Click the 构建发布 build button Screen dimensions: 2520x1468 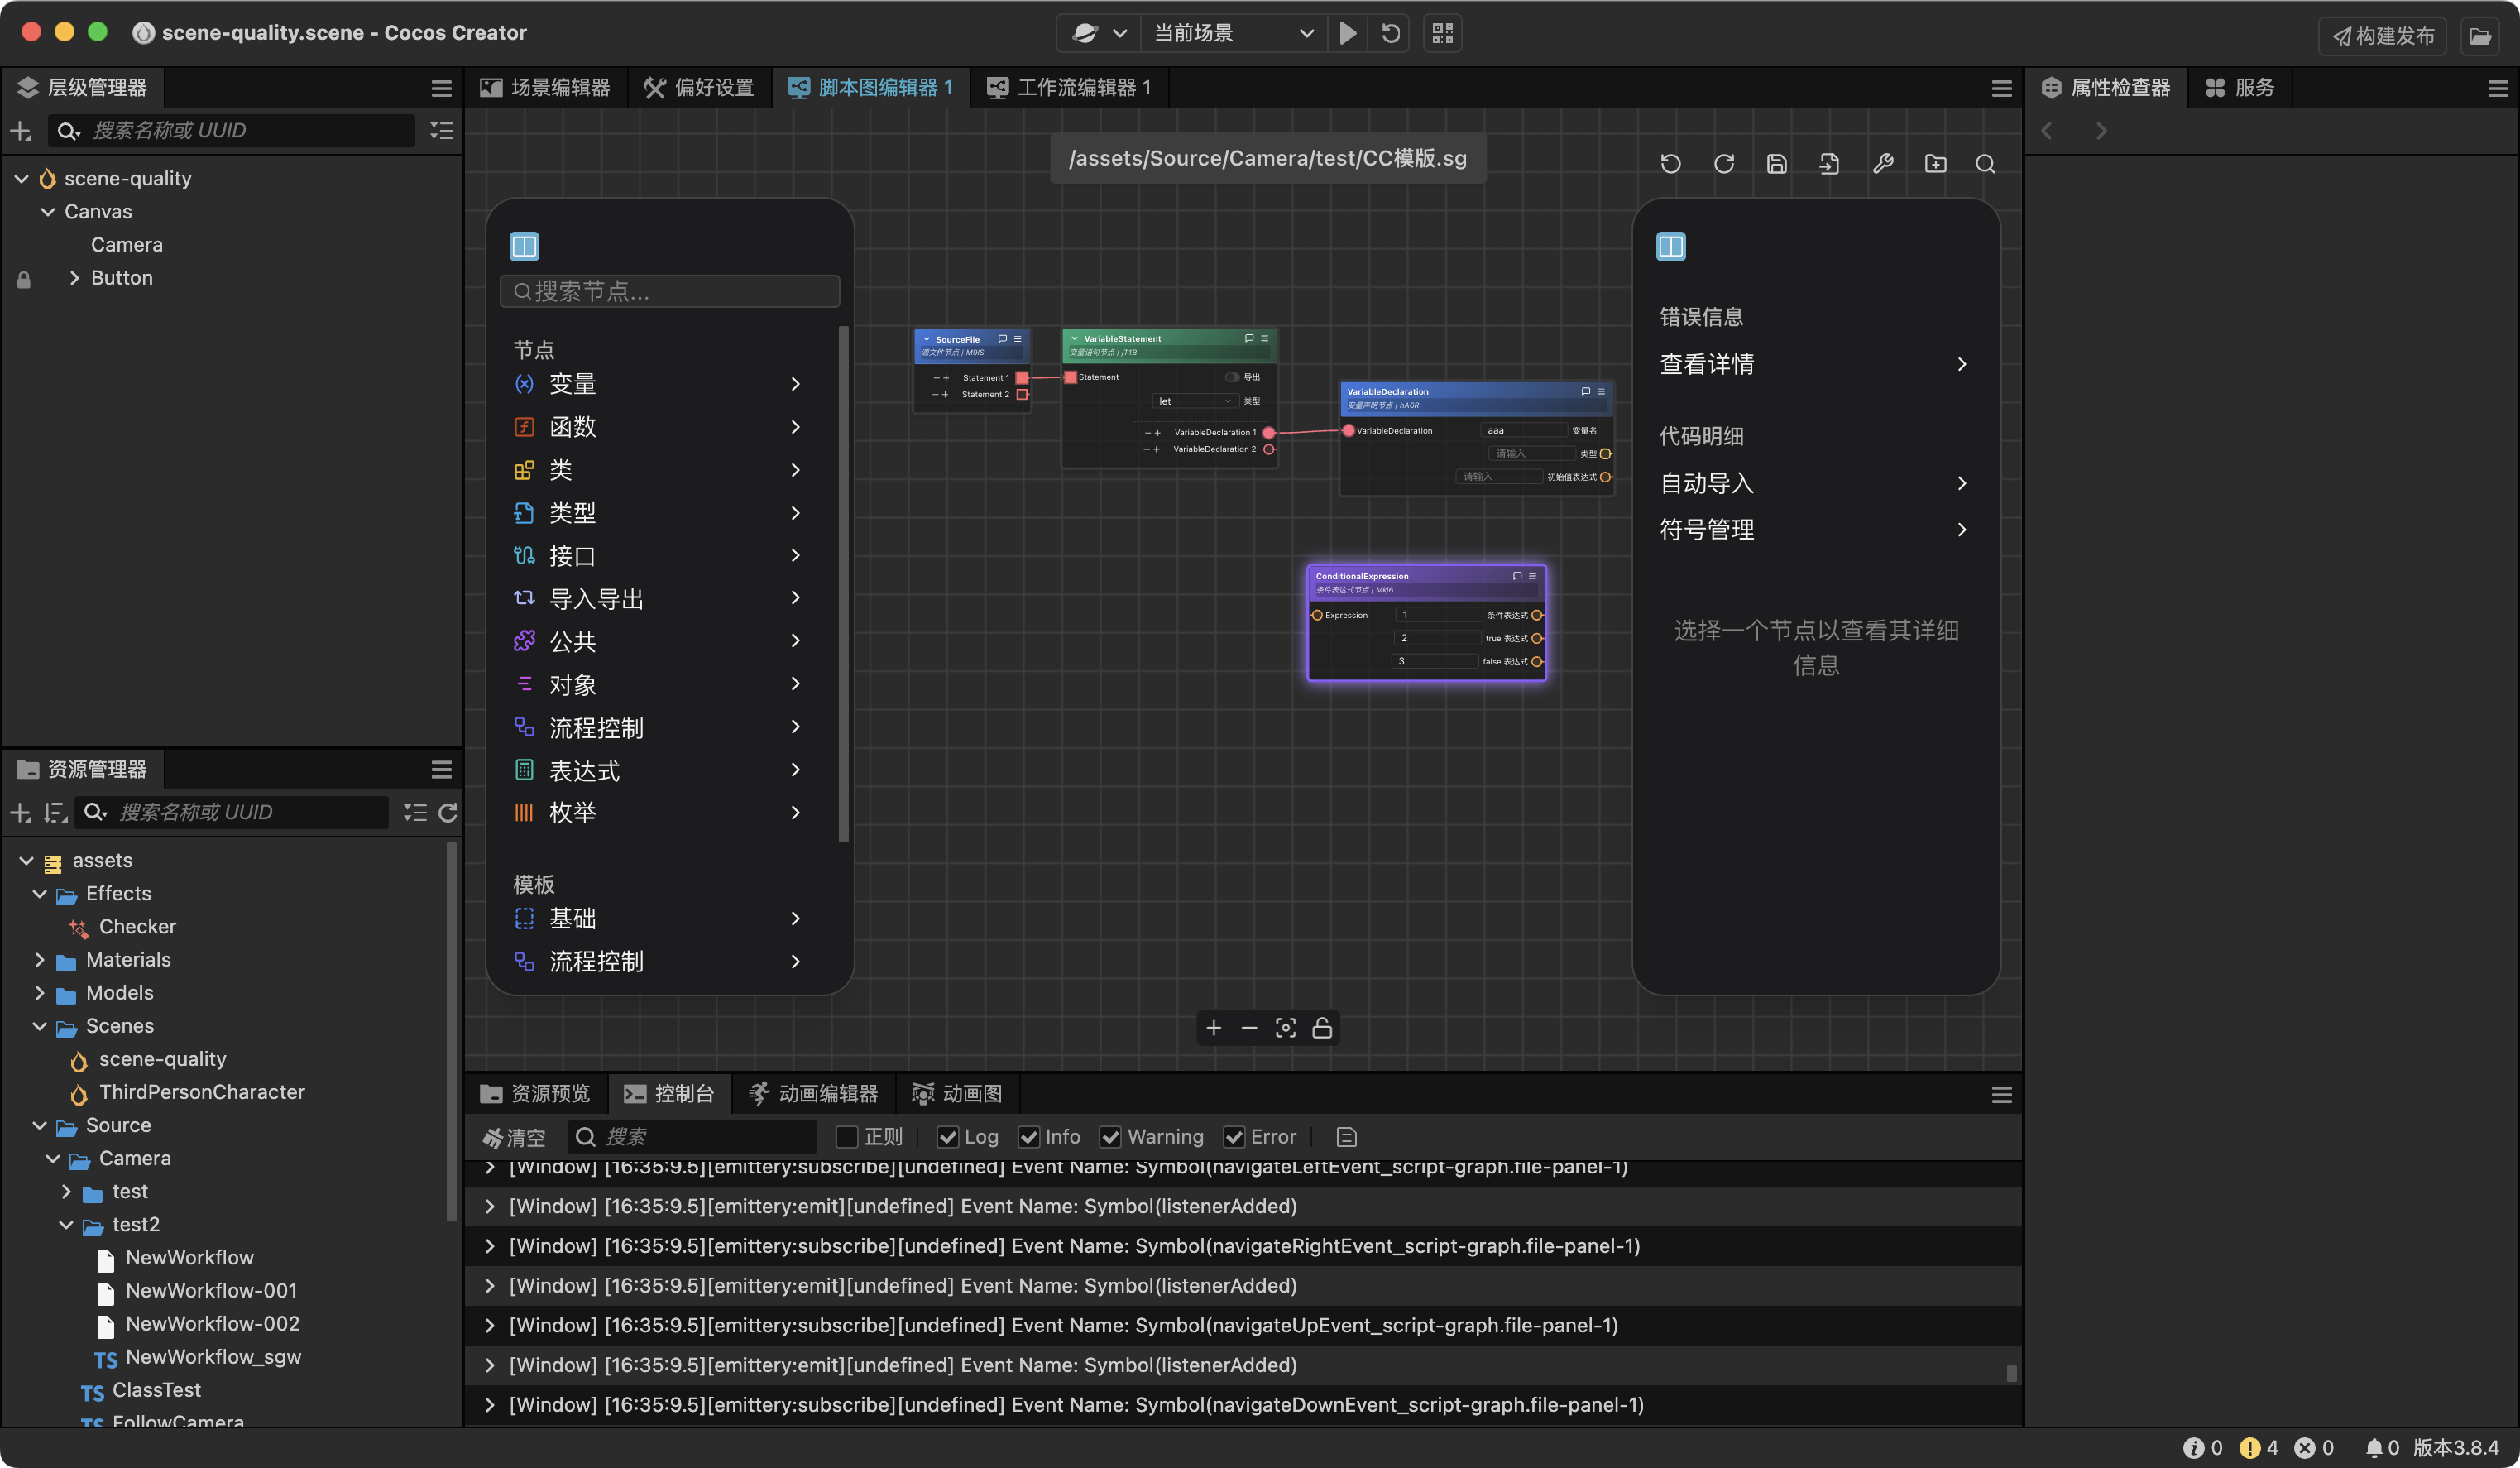(2382, 36)
